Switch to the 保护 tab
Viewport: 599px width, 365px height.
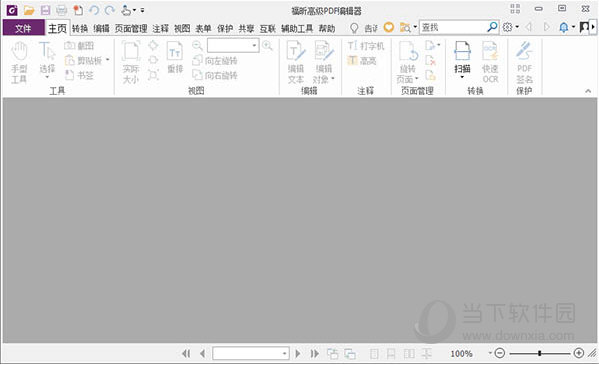(225, 29)
